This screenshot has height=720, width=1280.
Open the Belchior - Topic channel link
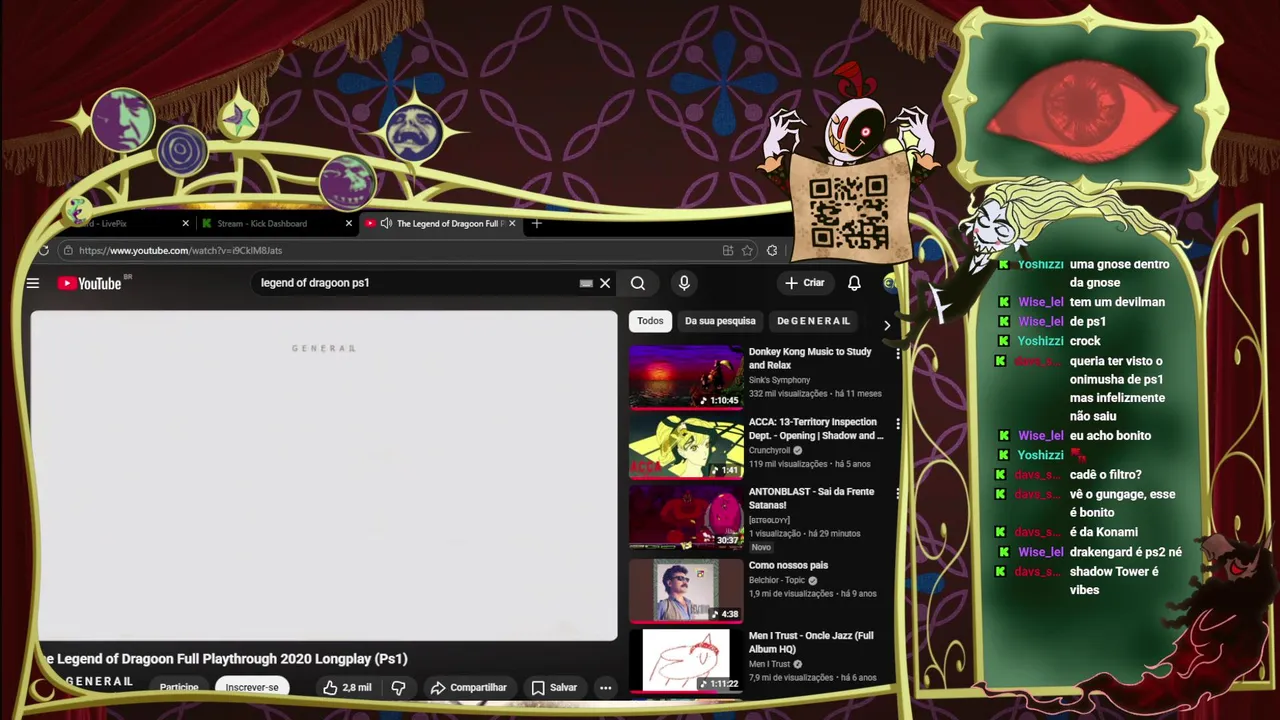(777, 580)
